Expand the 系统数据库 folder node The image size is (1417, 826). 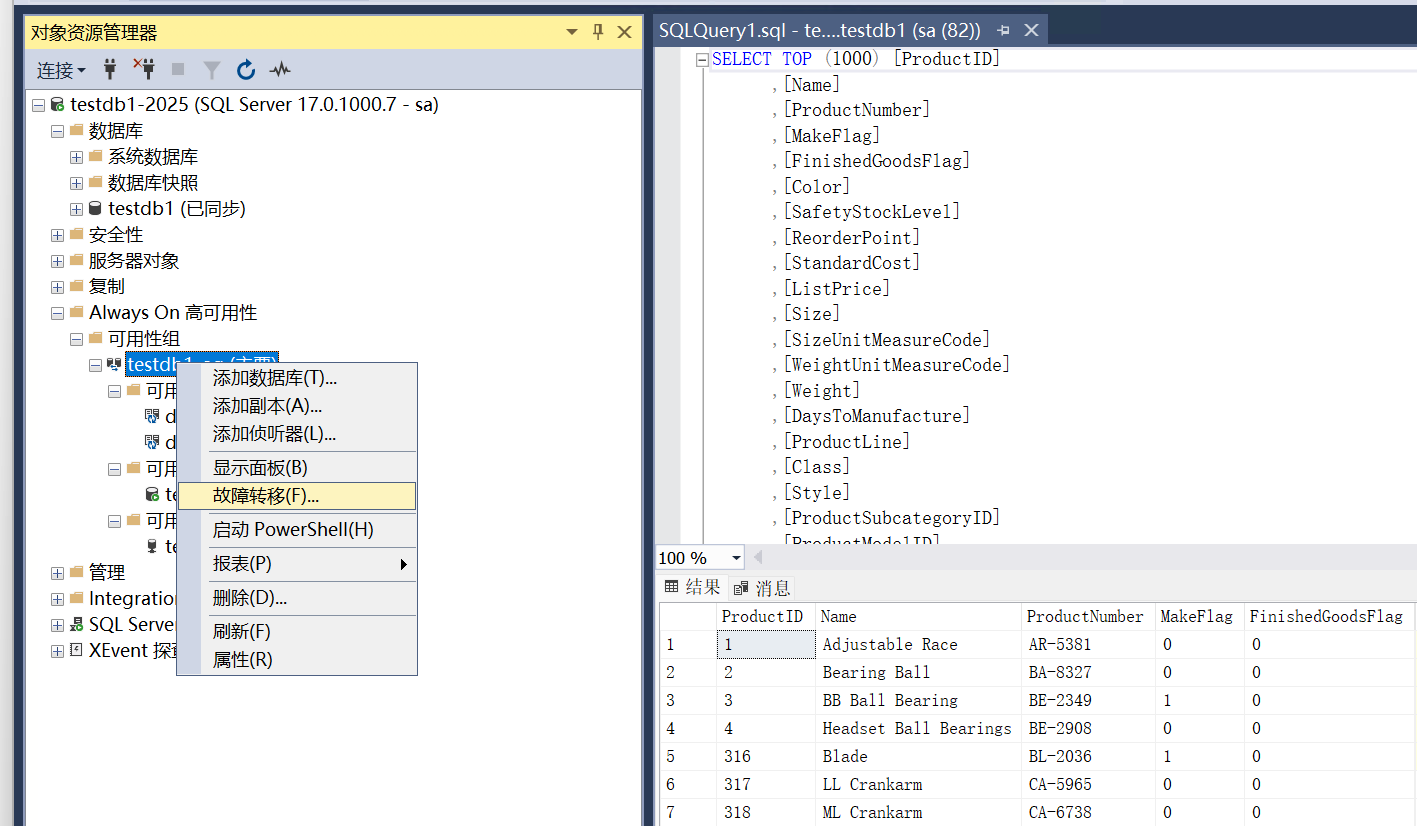76,157
